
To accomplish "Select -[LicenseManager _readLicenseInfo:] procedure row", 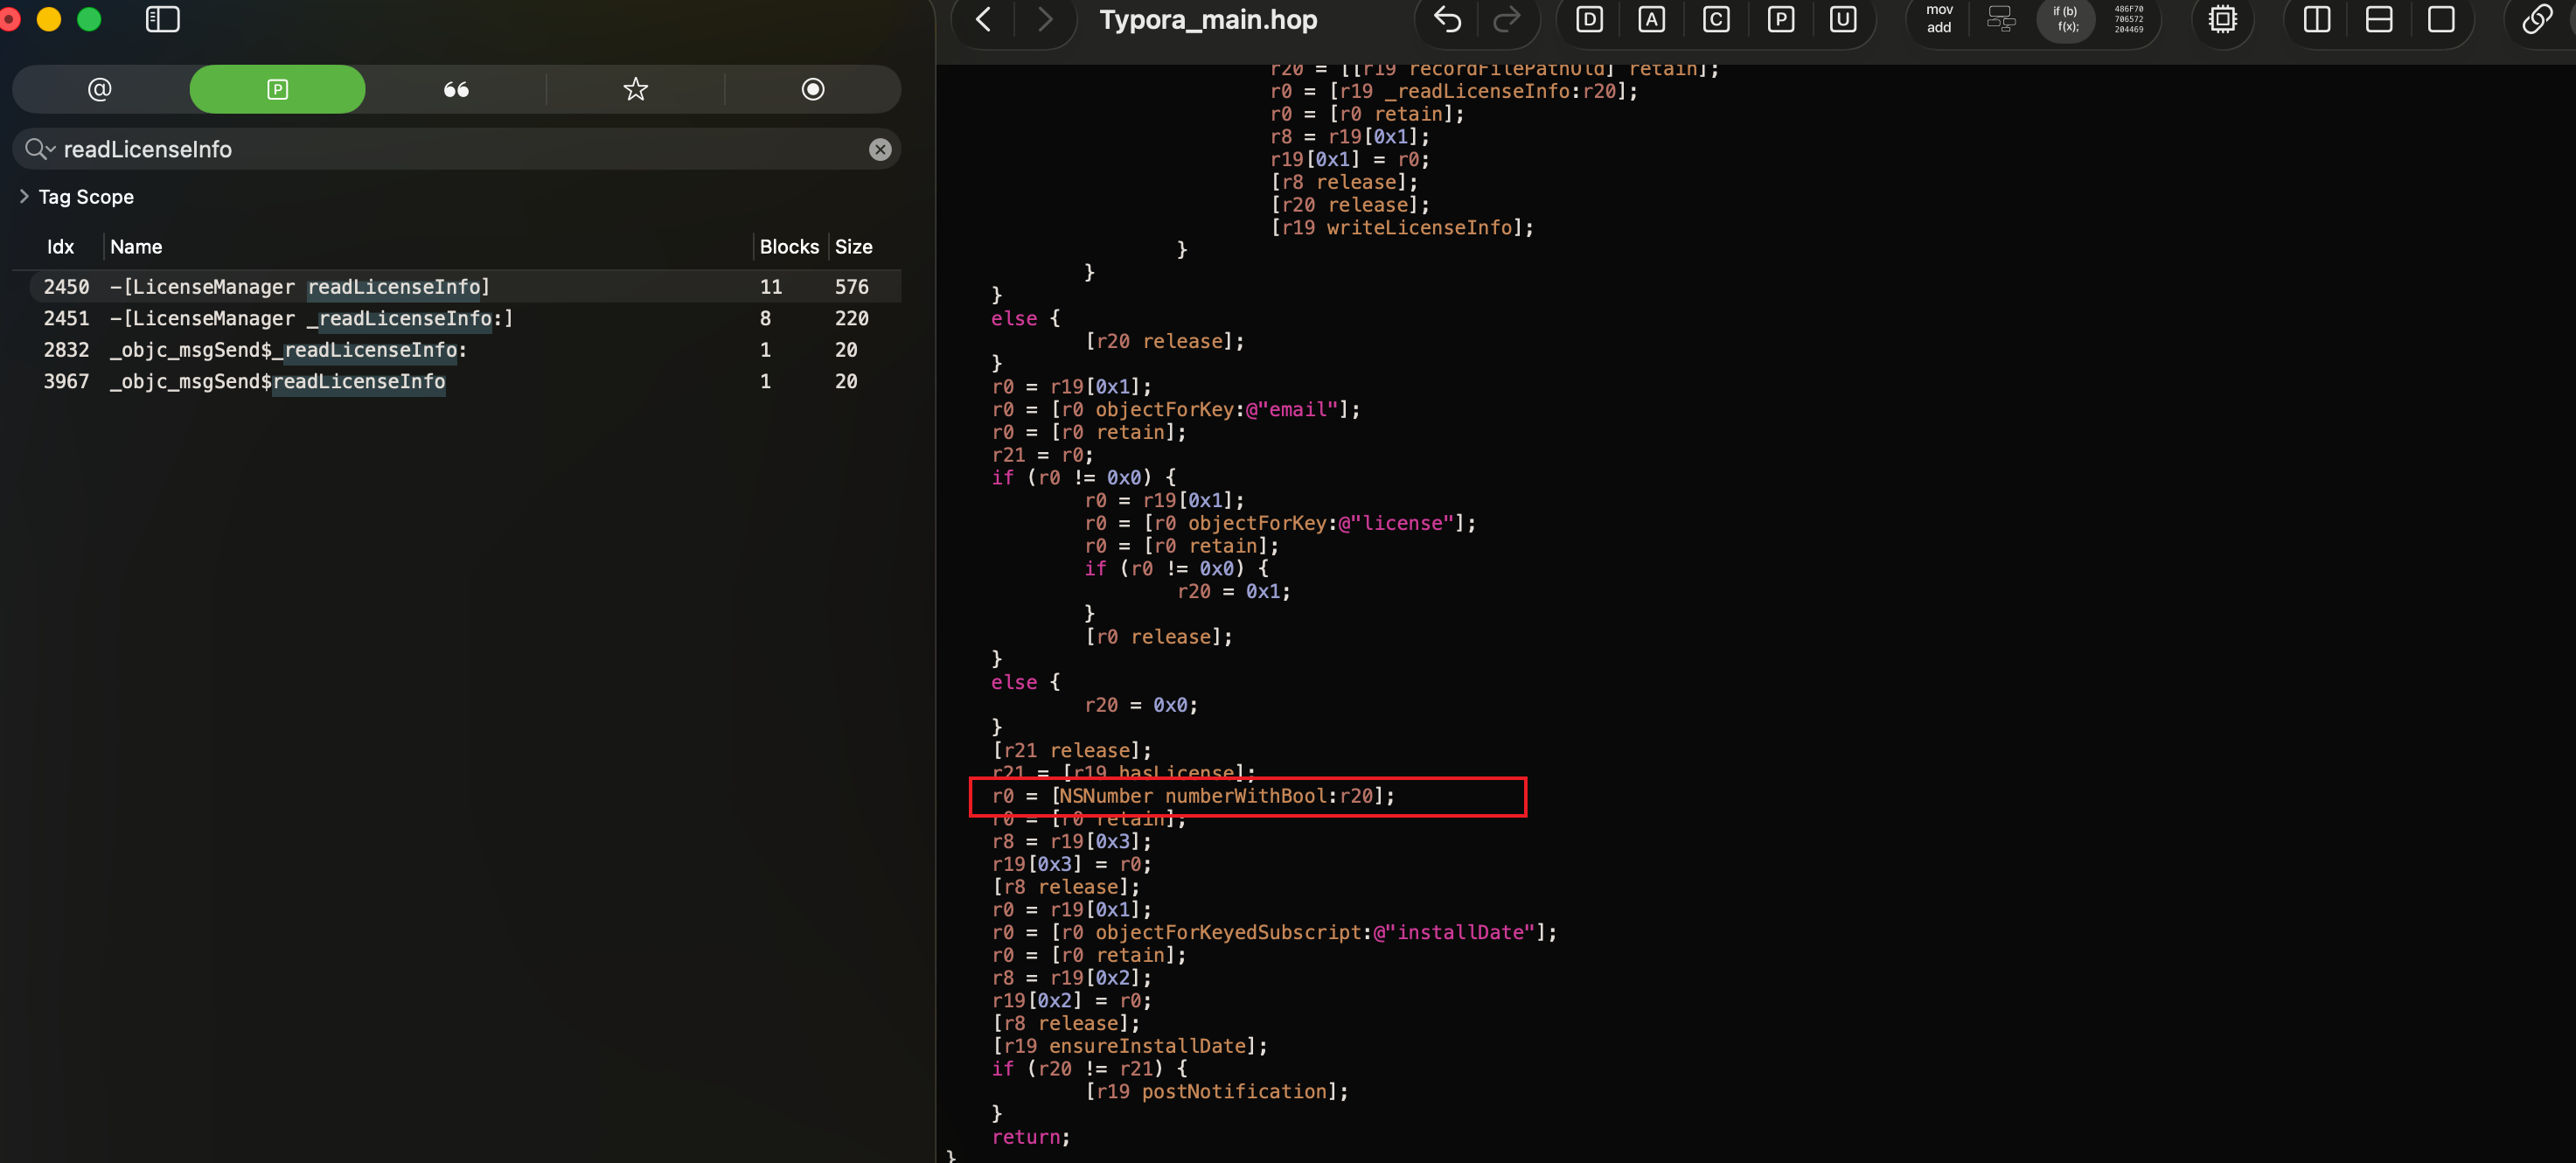I will [x=465, y=318].
